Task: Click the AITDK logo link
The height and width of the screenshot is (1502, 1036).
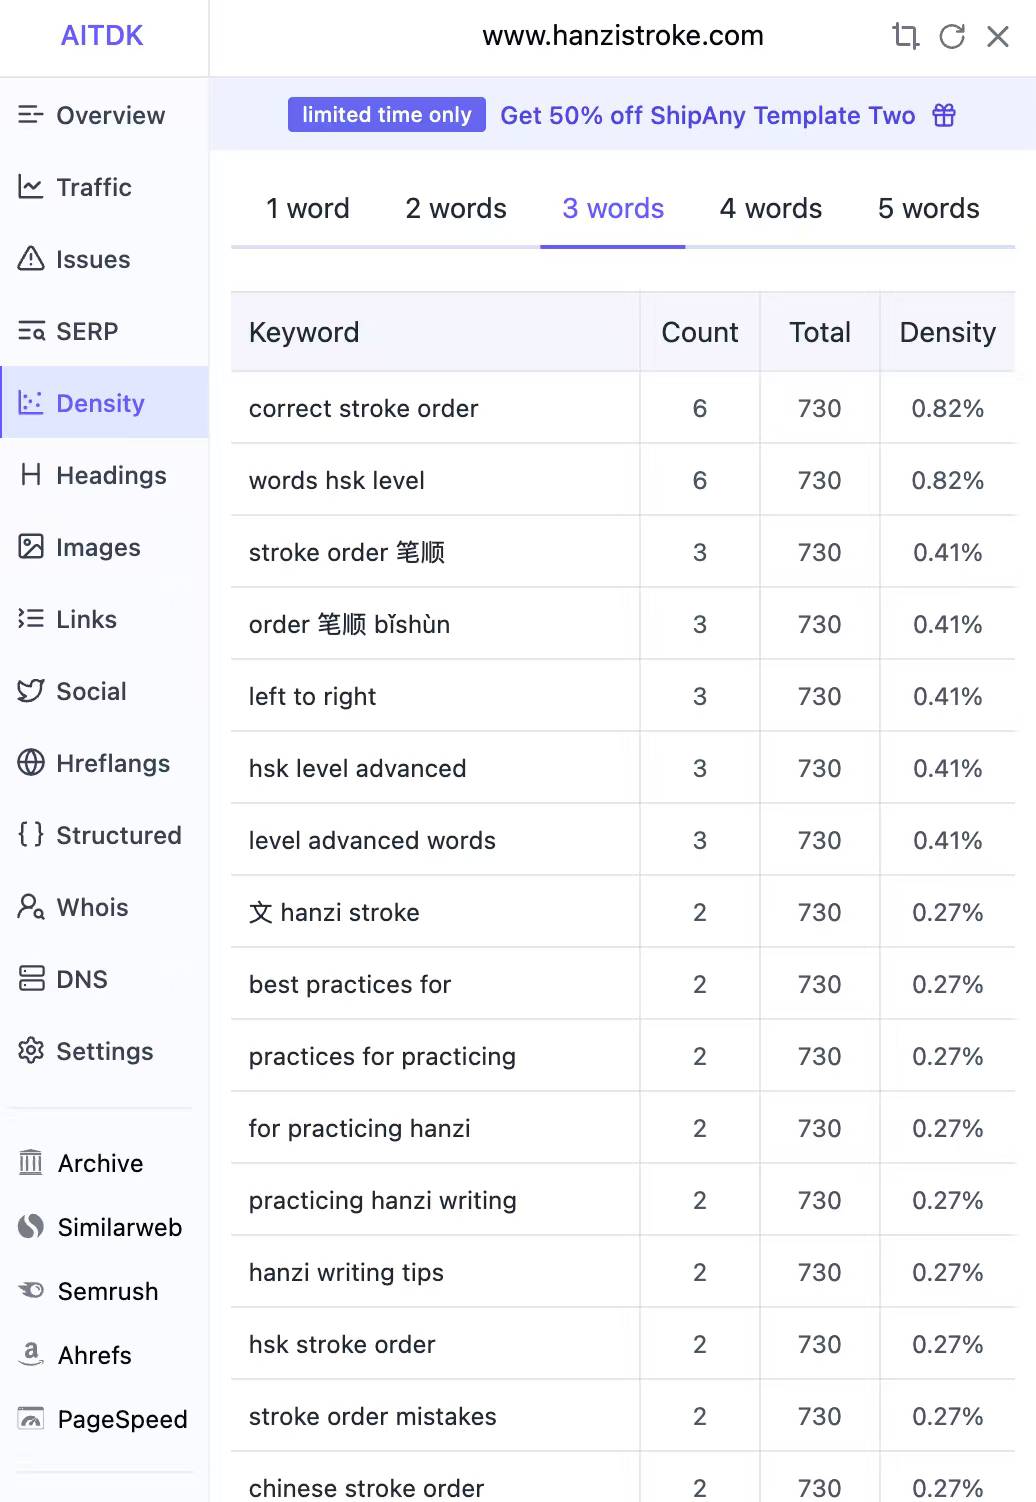Action: [x=102, y=36]
